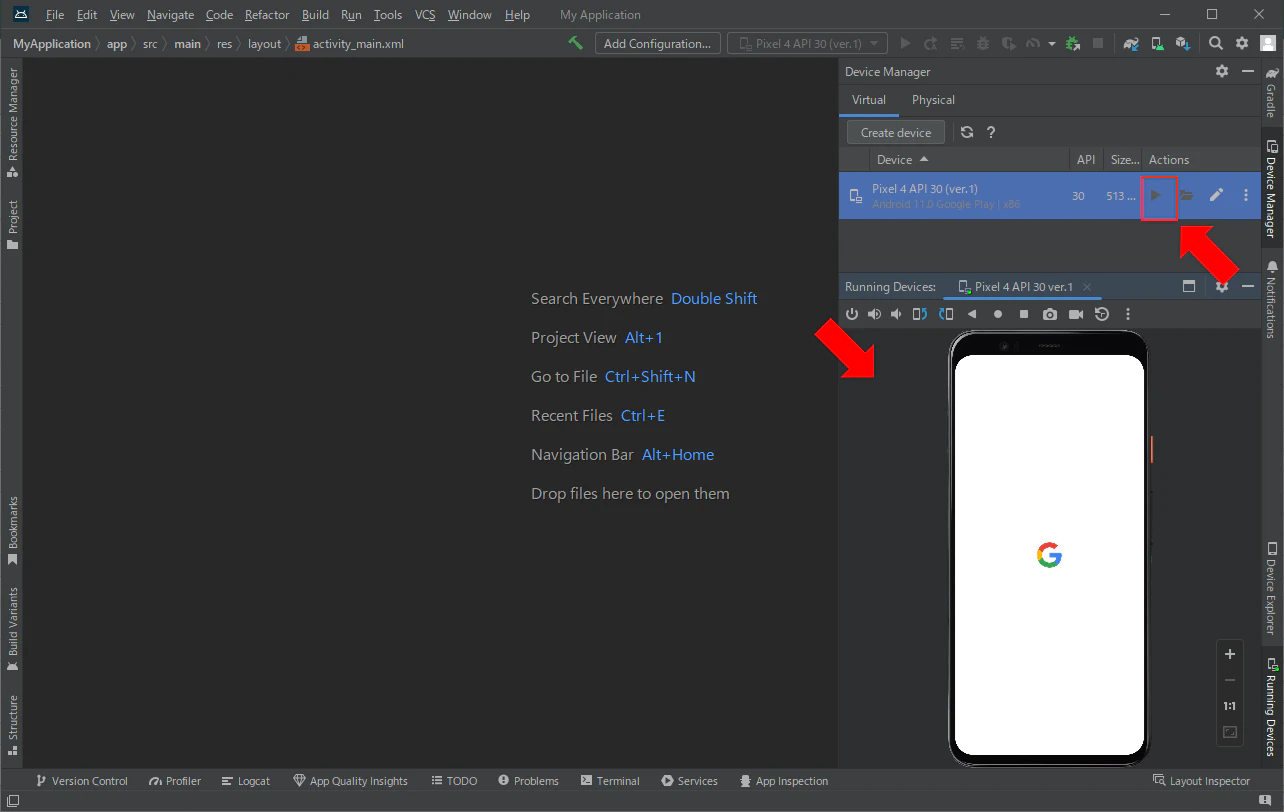The width and height of the screenshot is (1284, 812).
Task: Toggle Running Devices window mode icon
Action: [x=1189, y=286]
